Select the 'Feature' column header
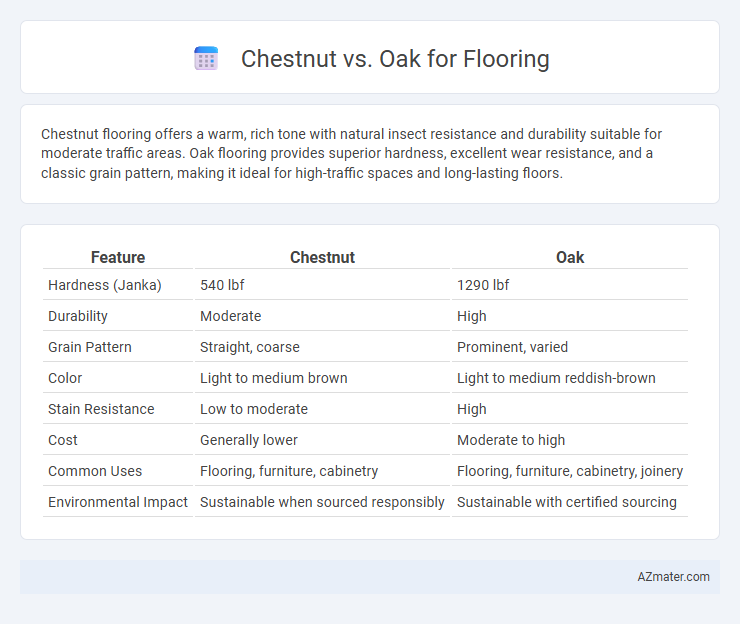 [x=118, y=257]
